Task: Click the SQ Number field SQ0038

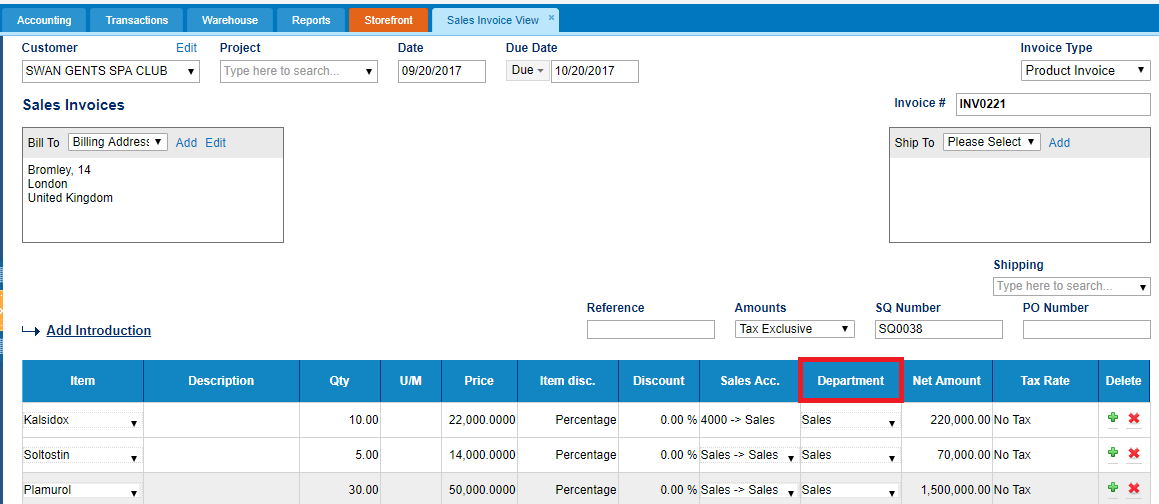Action: pos(939,329)
